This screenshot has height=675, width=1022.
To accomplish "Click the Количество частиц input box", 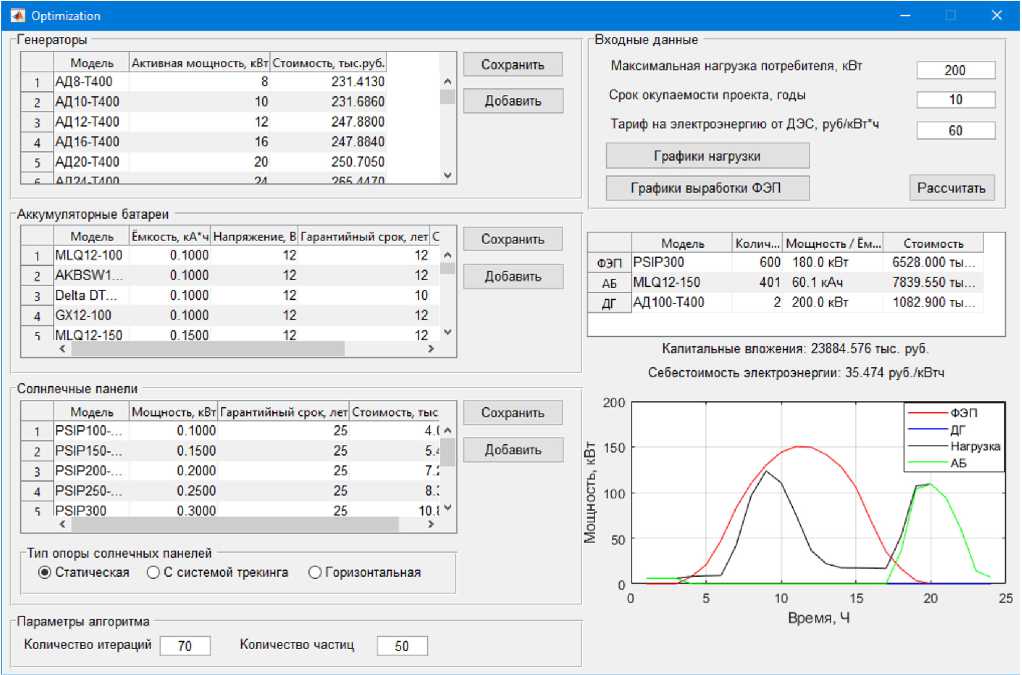I will point(402,646).
